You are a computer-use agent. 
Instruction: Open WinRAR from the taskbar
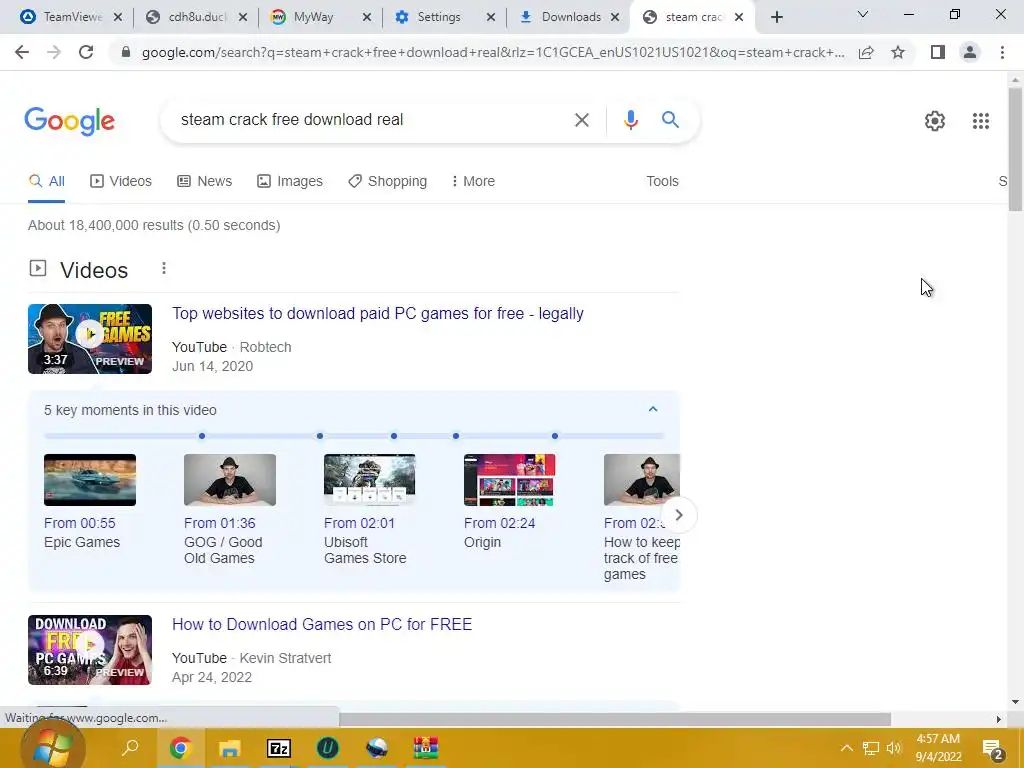pos(426,748)
